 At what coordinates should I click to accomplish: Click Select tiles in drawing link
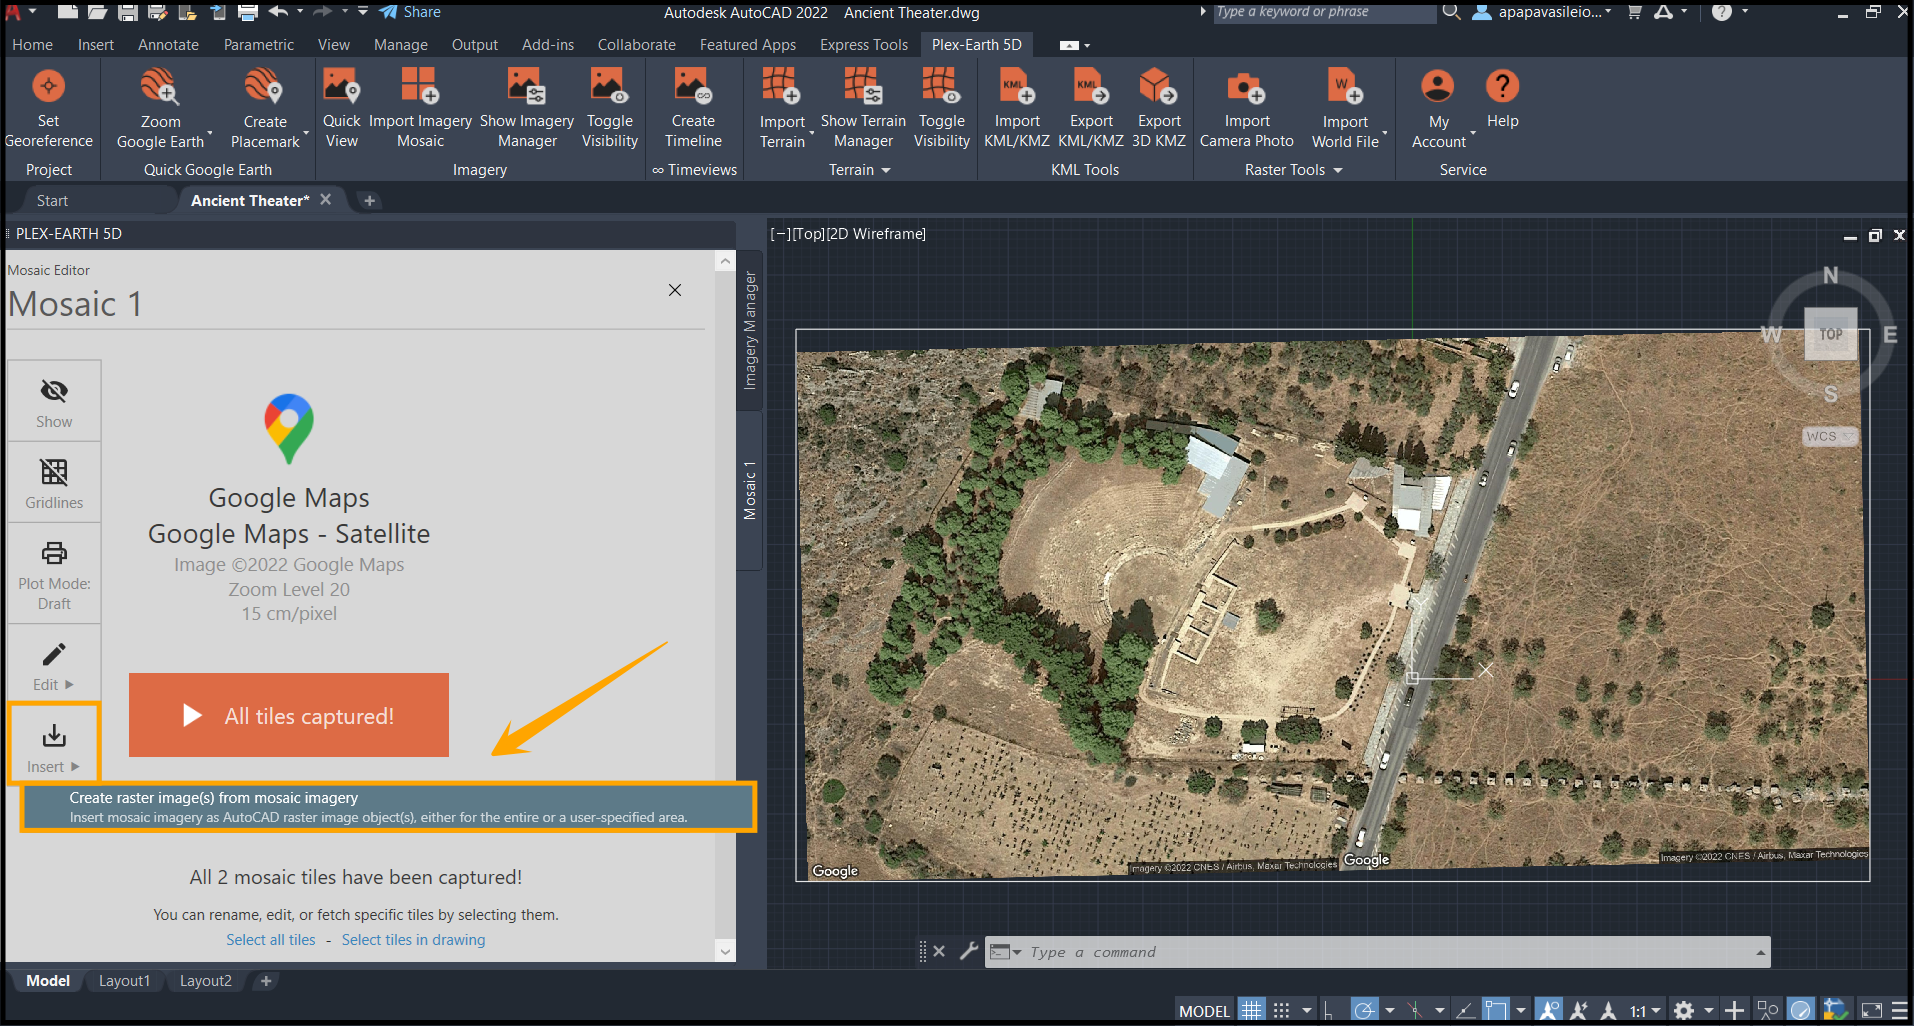pos(413,940)
